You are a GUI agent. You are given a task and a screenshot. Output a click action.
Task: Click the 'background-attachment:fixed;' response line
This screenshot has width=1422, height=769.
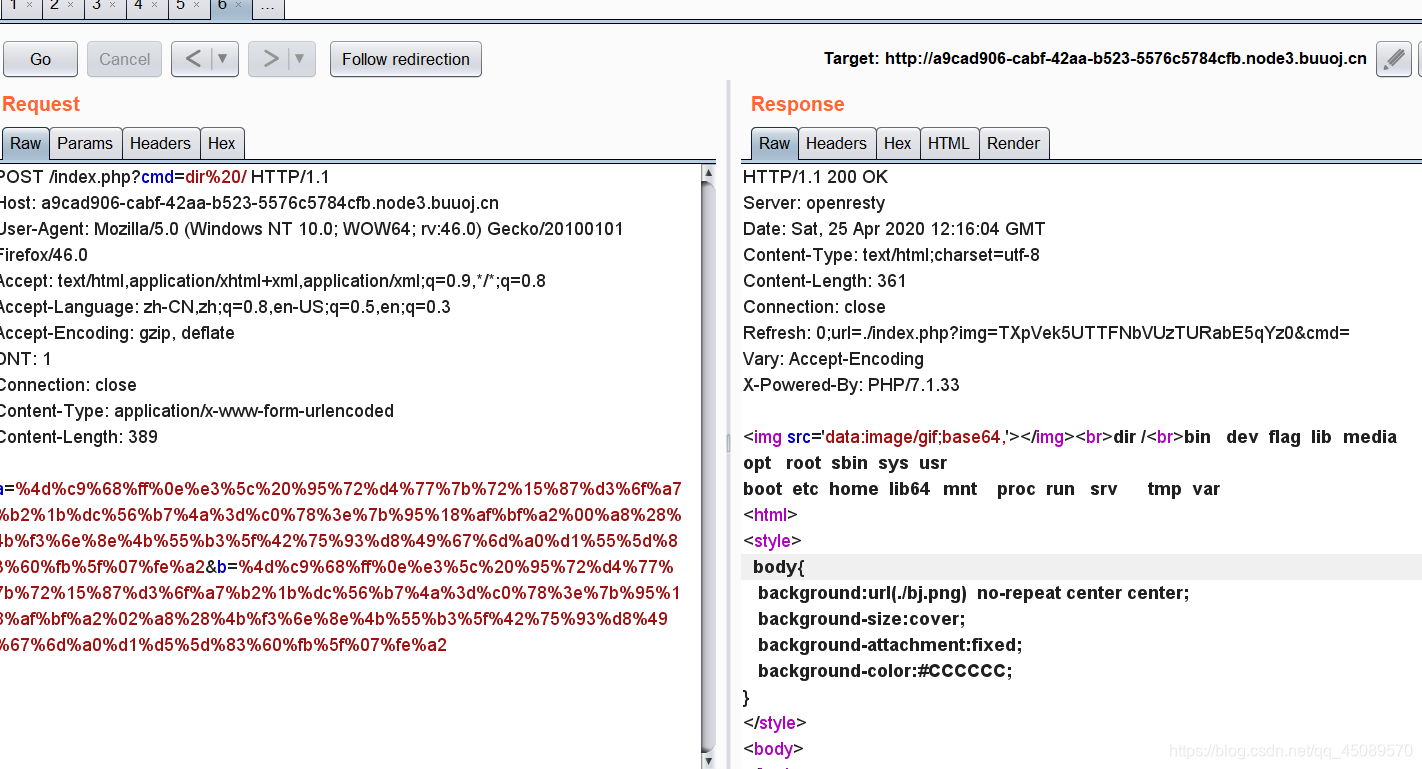click(x=890, y=645)
